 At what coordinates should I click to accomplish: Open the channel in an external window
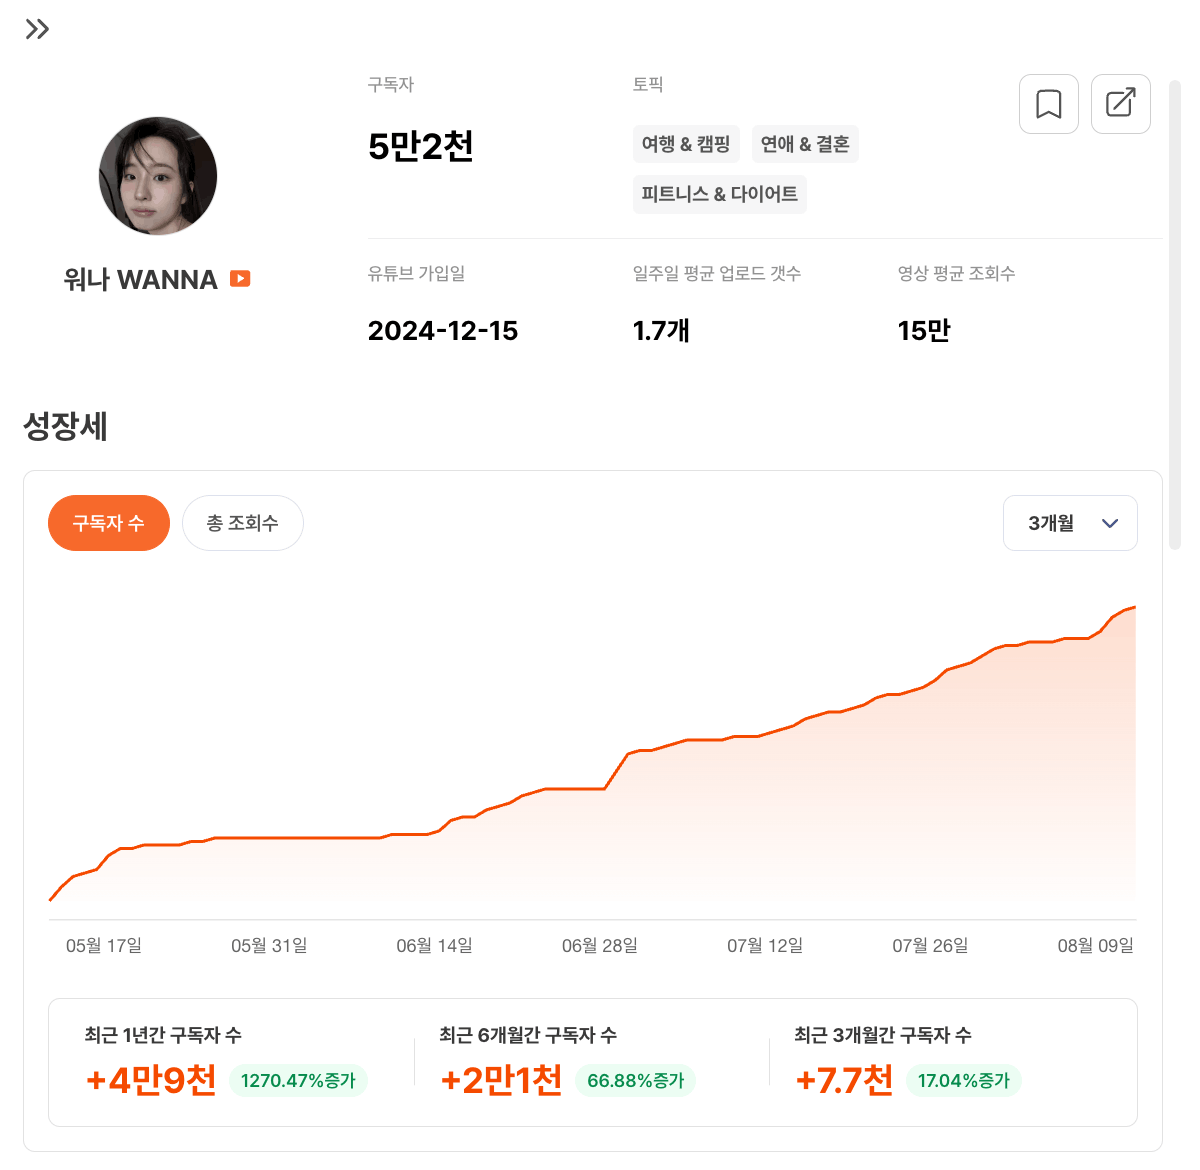[x=1121, y=104]
